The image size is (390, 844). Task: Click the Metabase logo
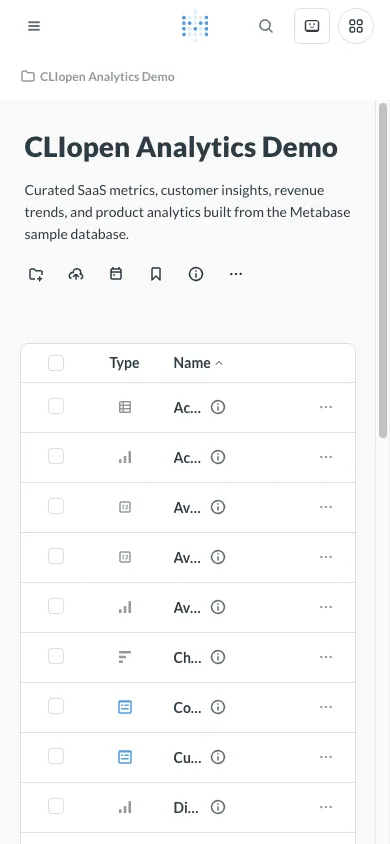pyautogui.click(x=195, y=25)
